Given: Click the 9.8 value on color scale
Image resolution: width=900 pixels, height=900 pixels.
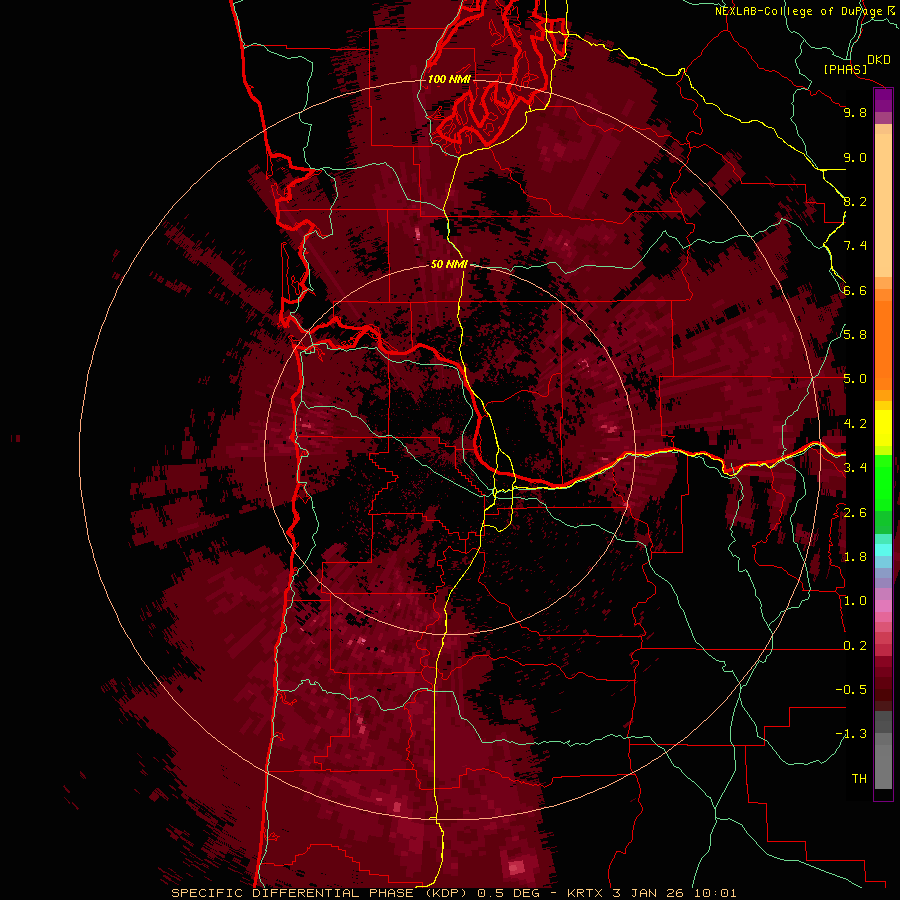Looking at the screenshot, I should click(855, 112).
